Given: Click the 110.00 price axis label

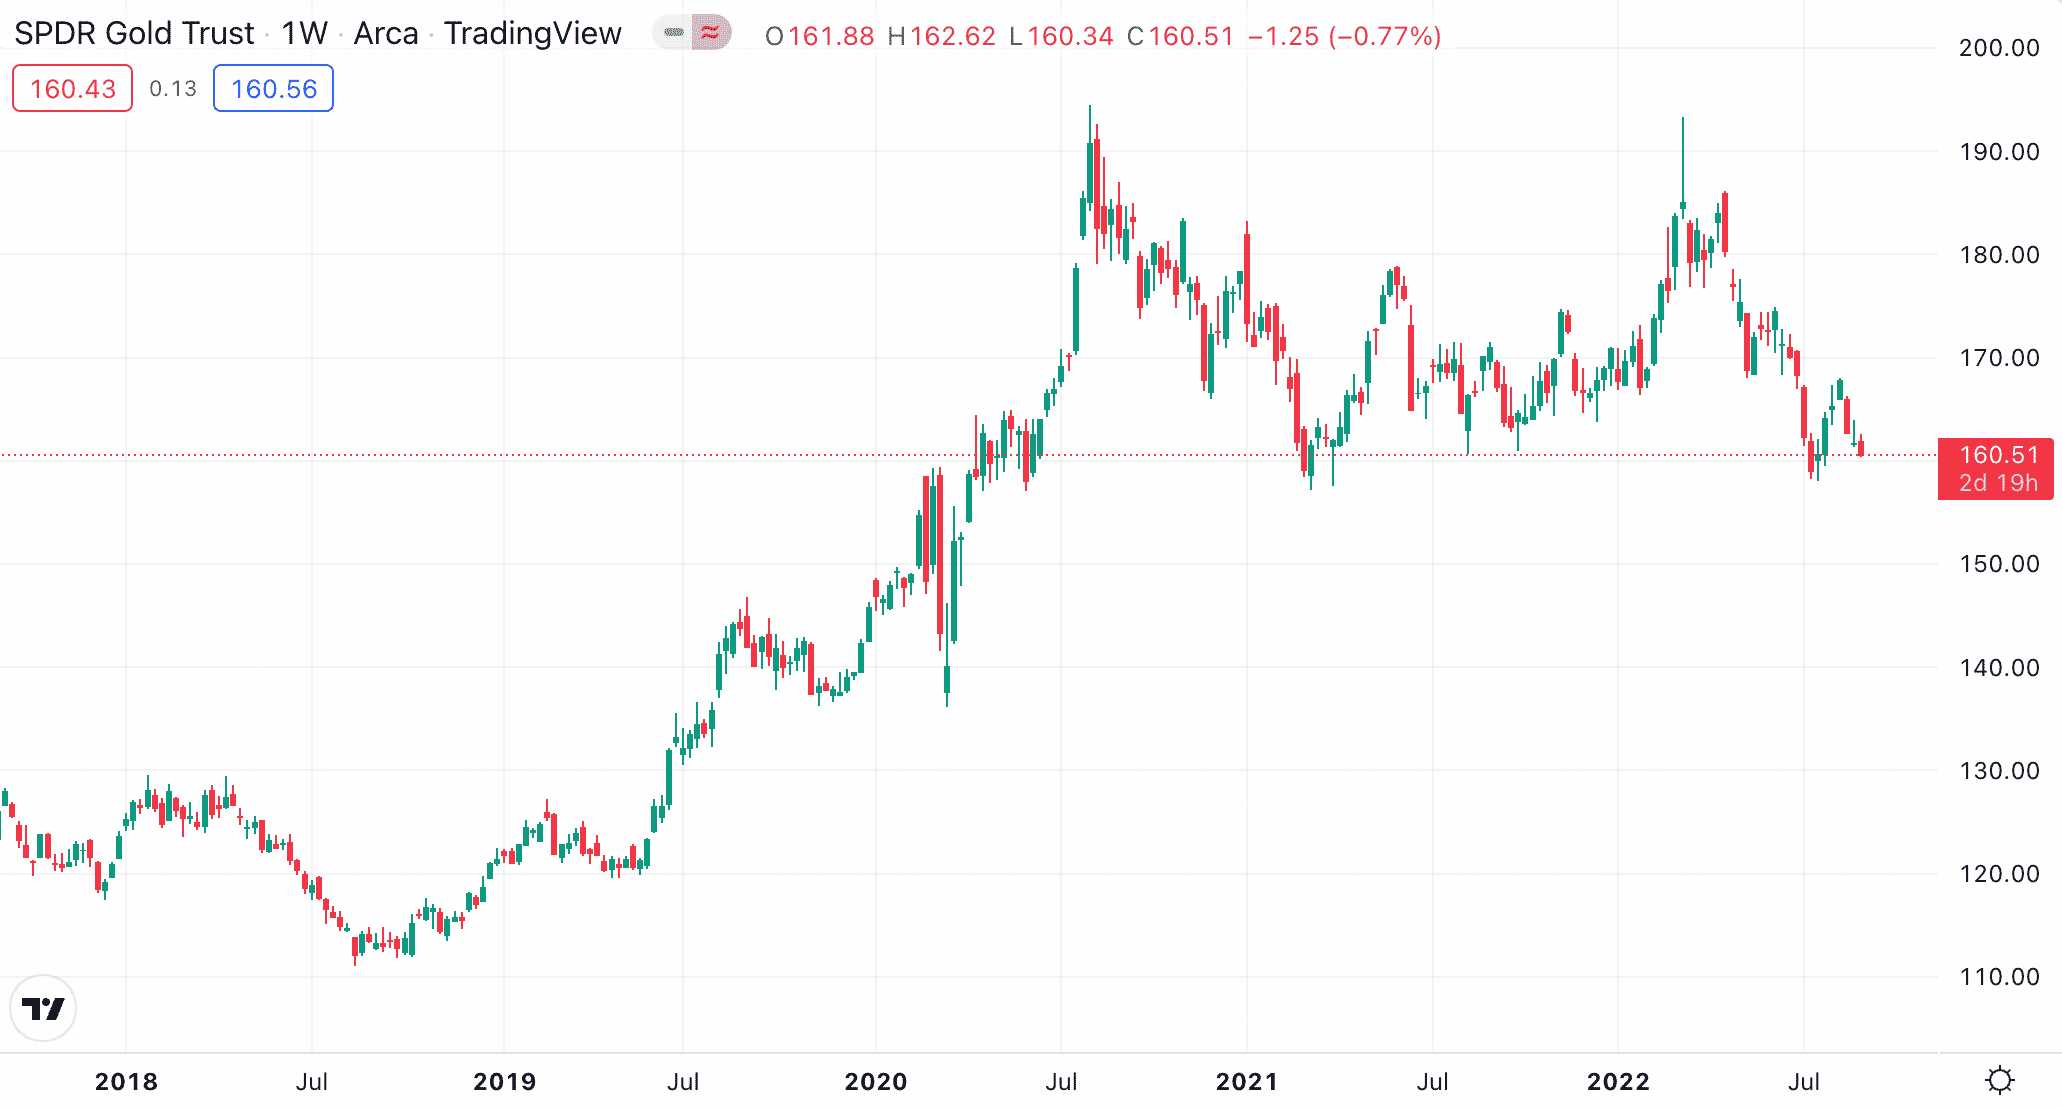Looking at the screenshot, I should [1999, 977].
